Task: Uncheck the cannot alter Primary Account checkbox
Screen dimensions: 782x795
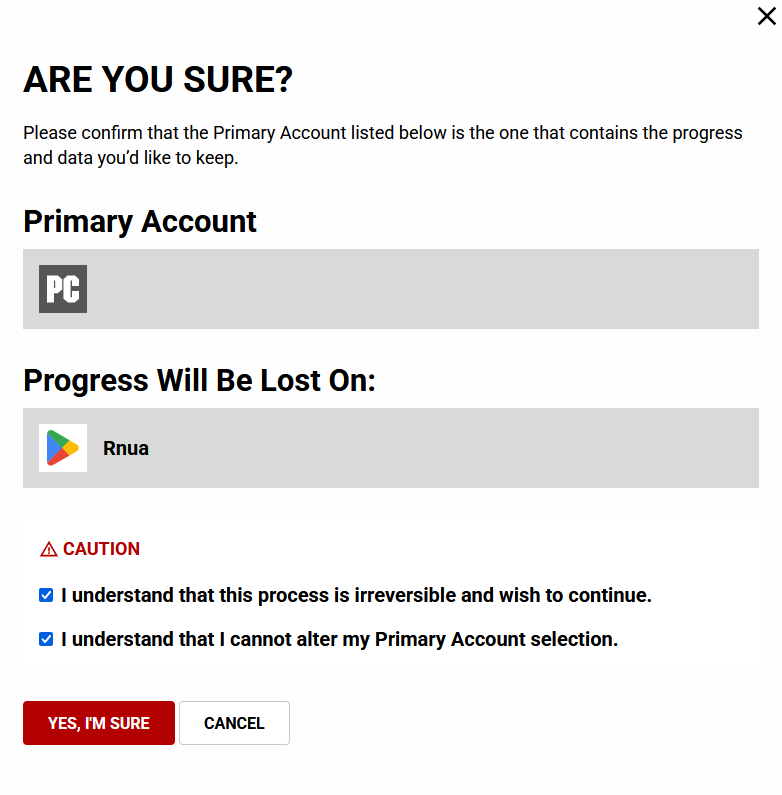Action: (x=46, y=639)
